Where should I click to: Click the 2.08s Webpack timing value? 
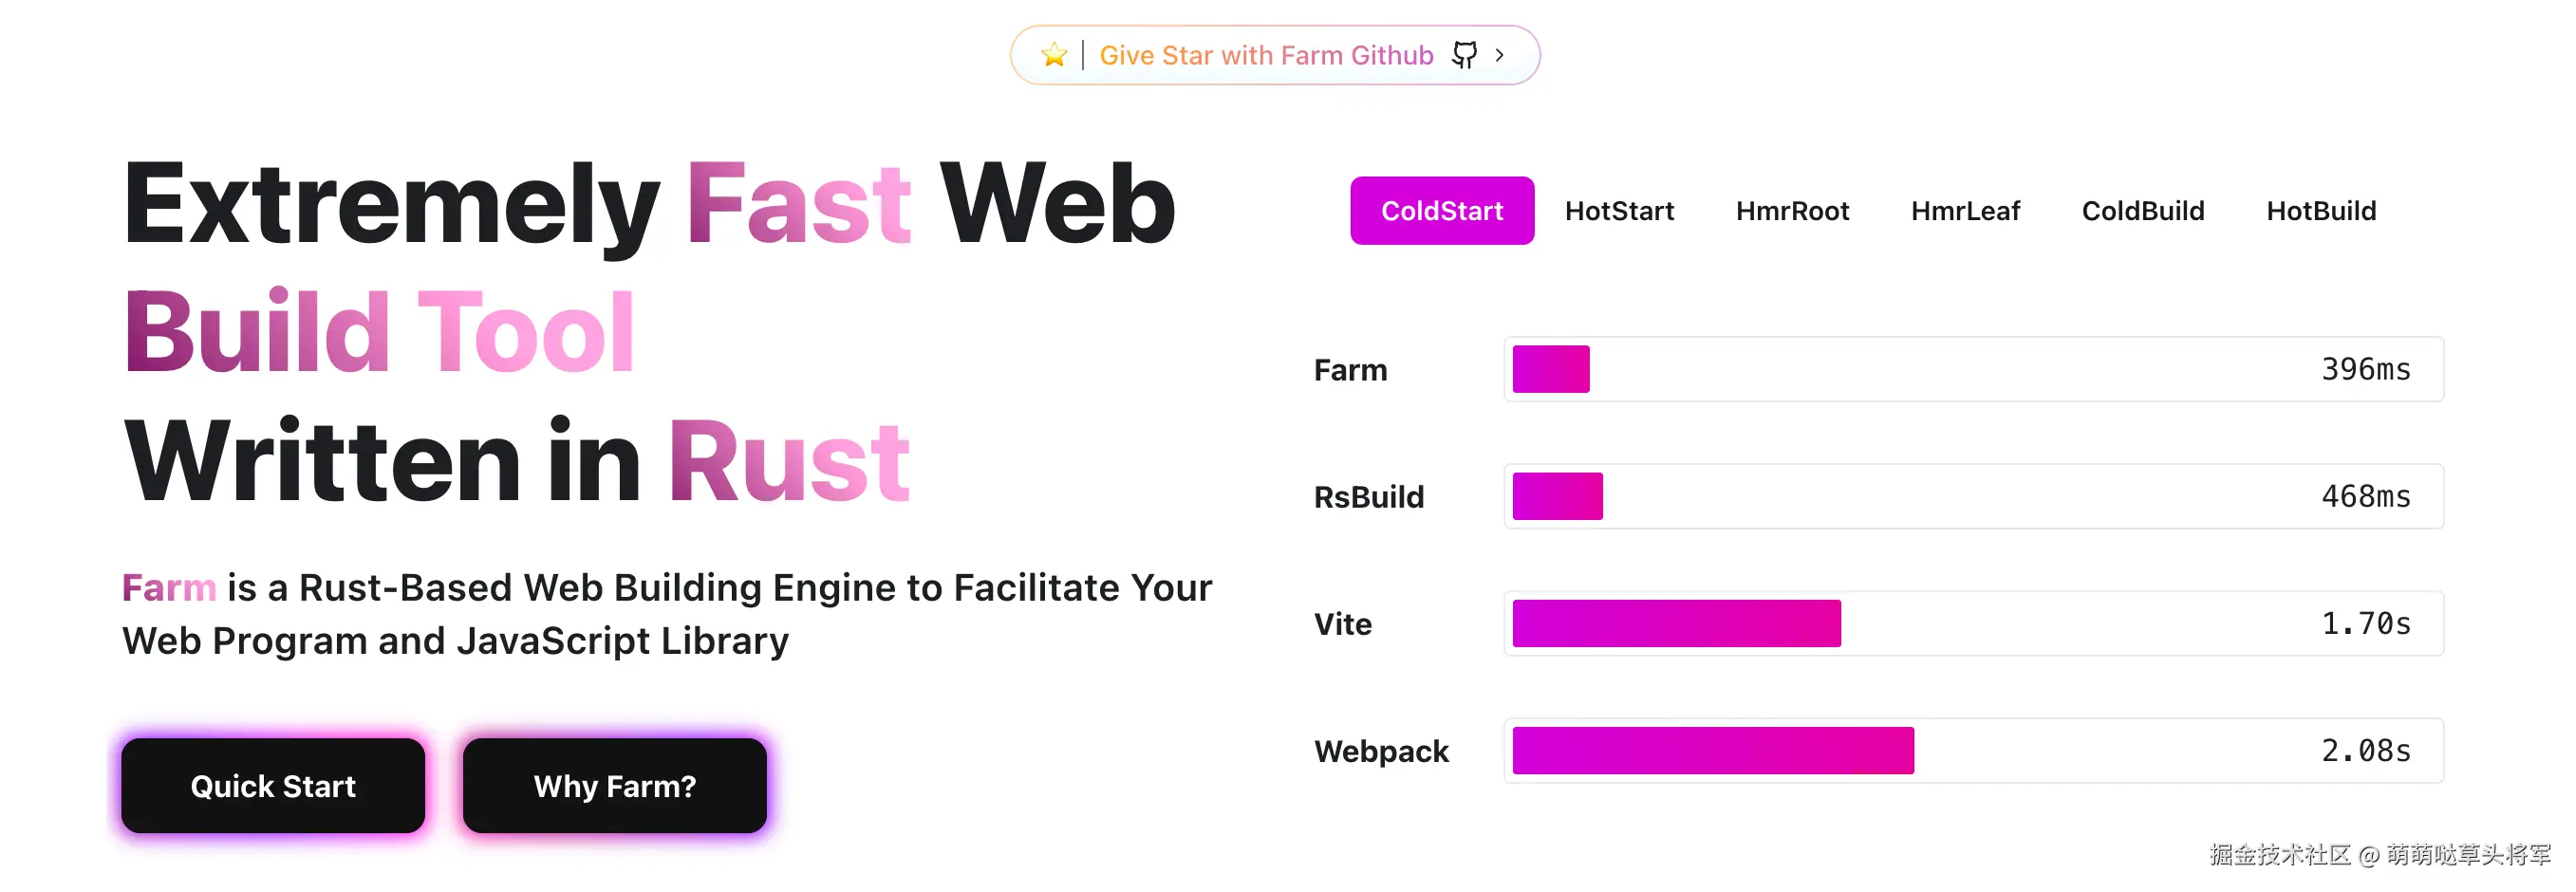pyautogui.click(x=2365, y=750)
